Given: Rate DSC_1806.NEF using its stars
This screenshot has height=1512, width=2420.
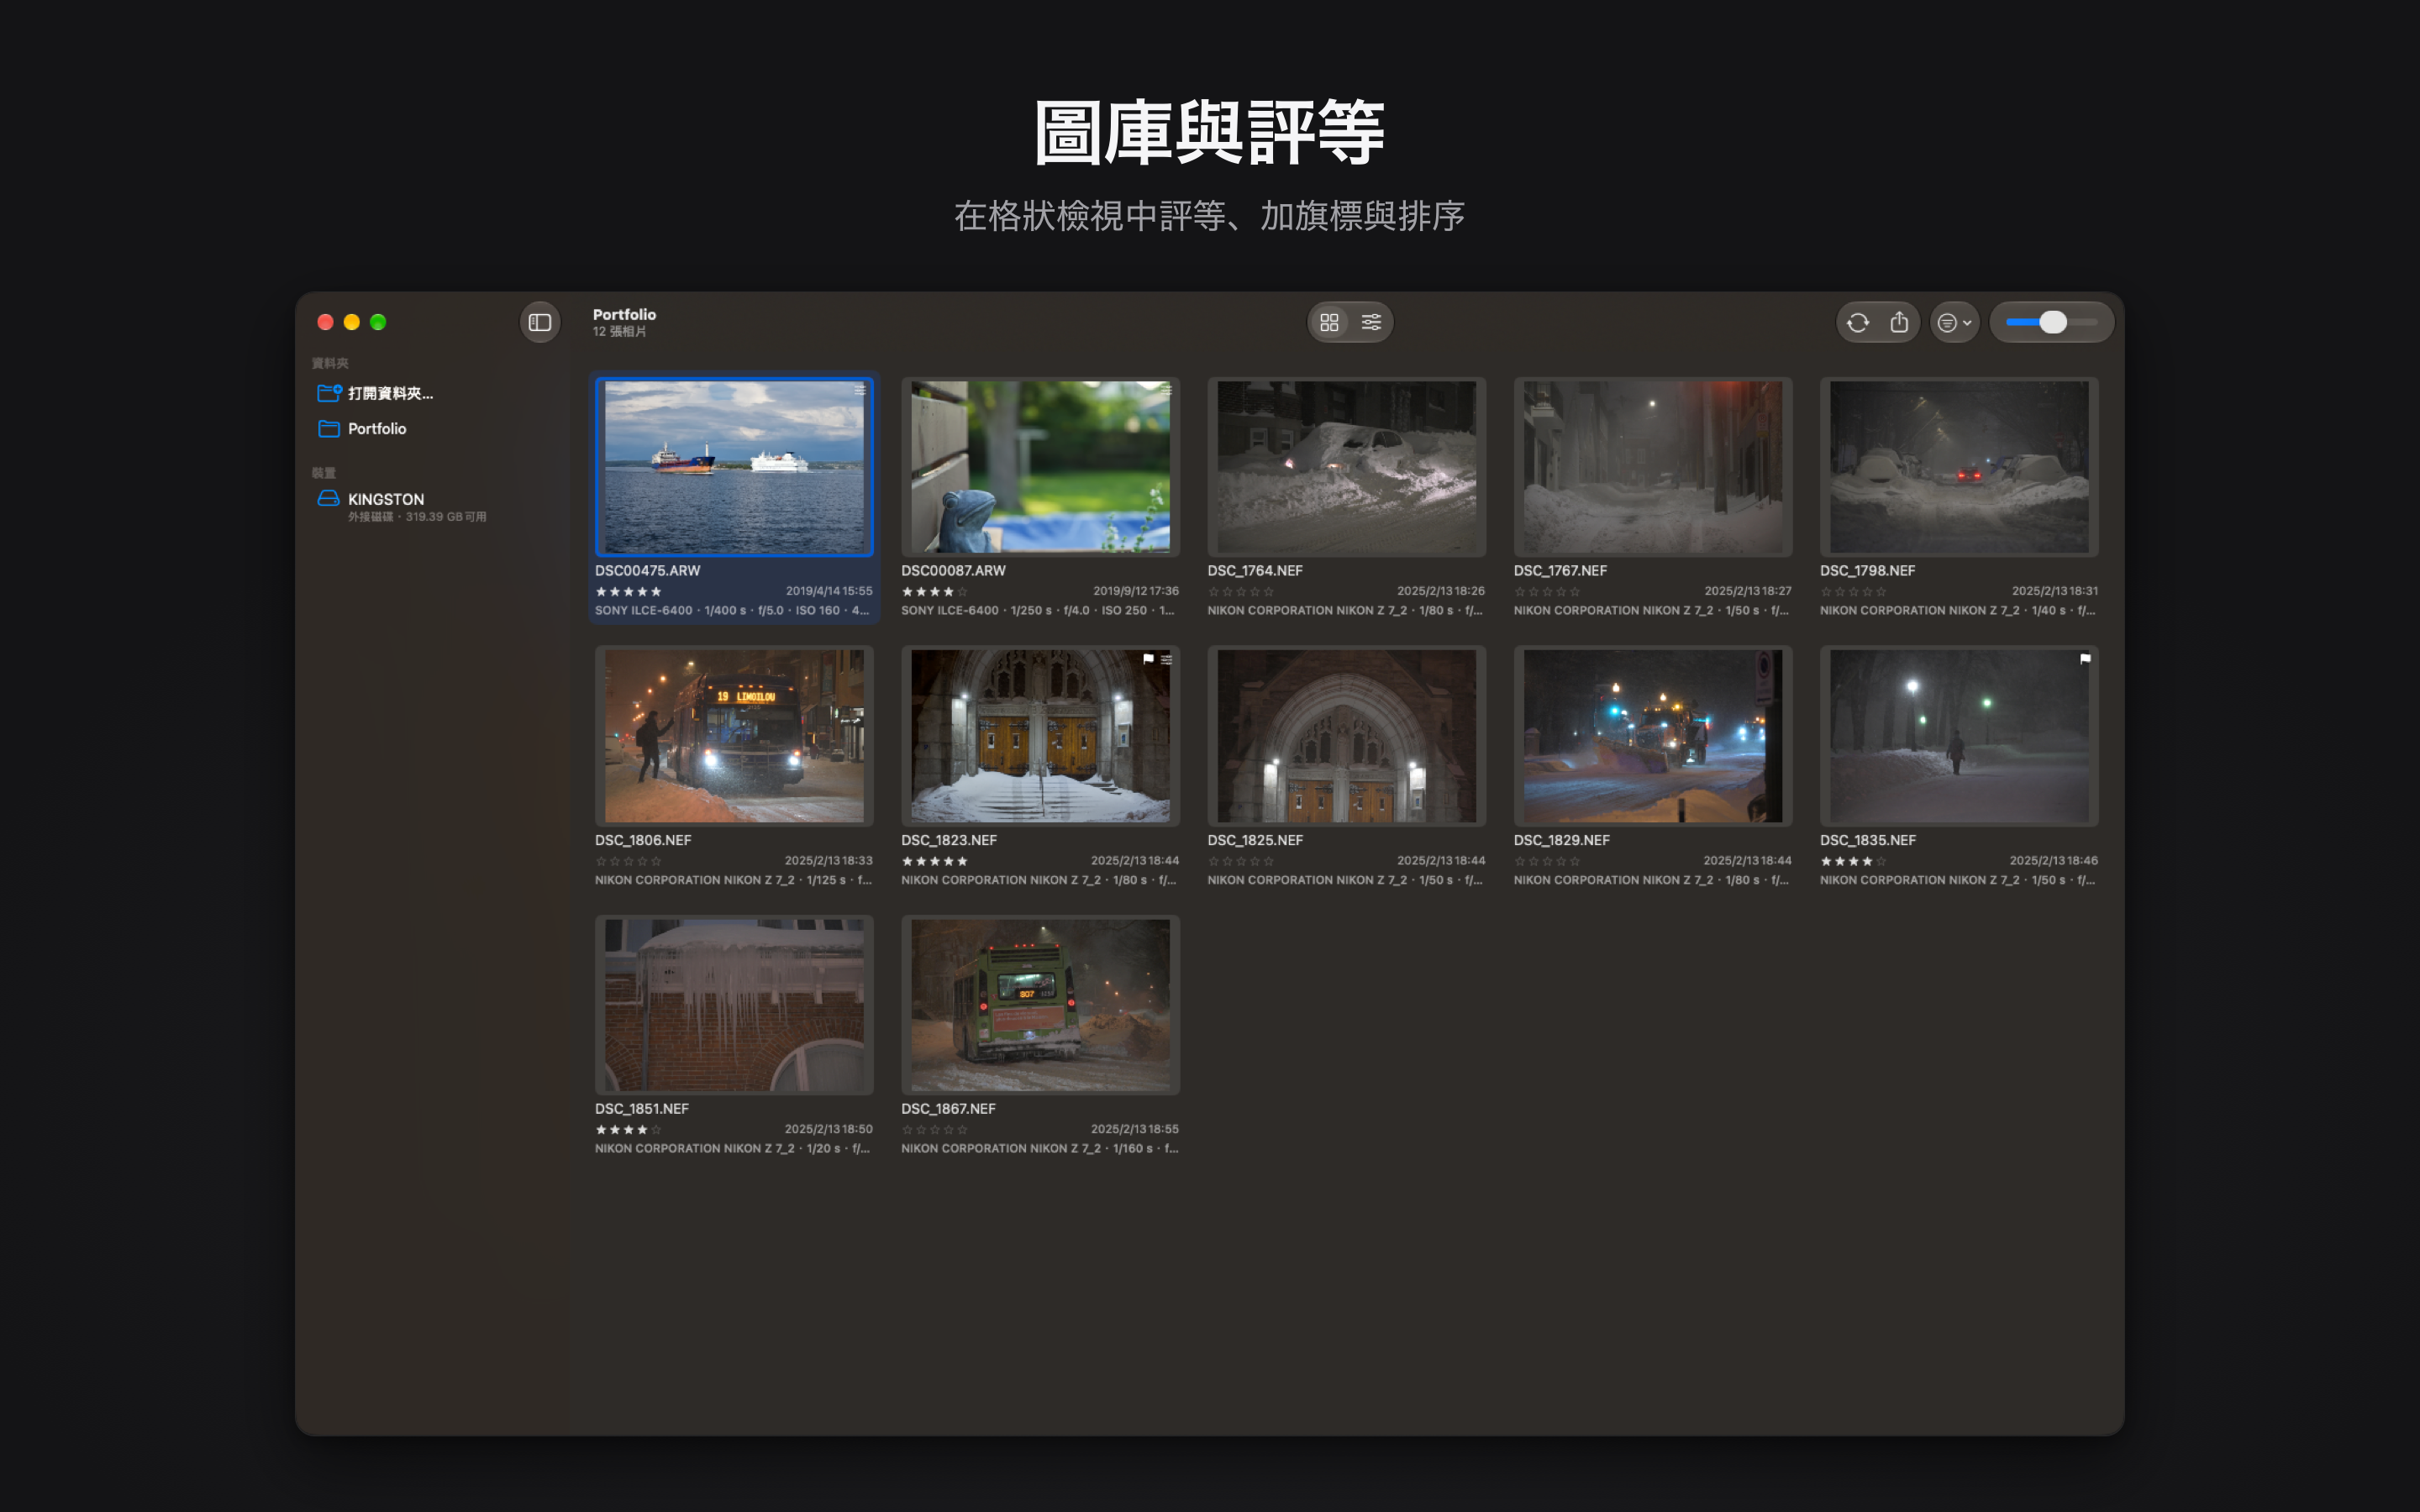Looking at the screenshot, I should click(x=628, y=861).
